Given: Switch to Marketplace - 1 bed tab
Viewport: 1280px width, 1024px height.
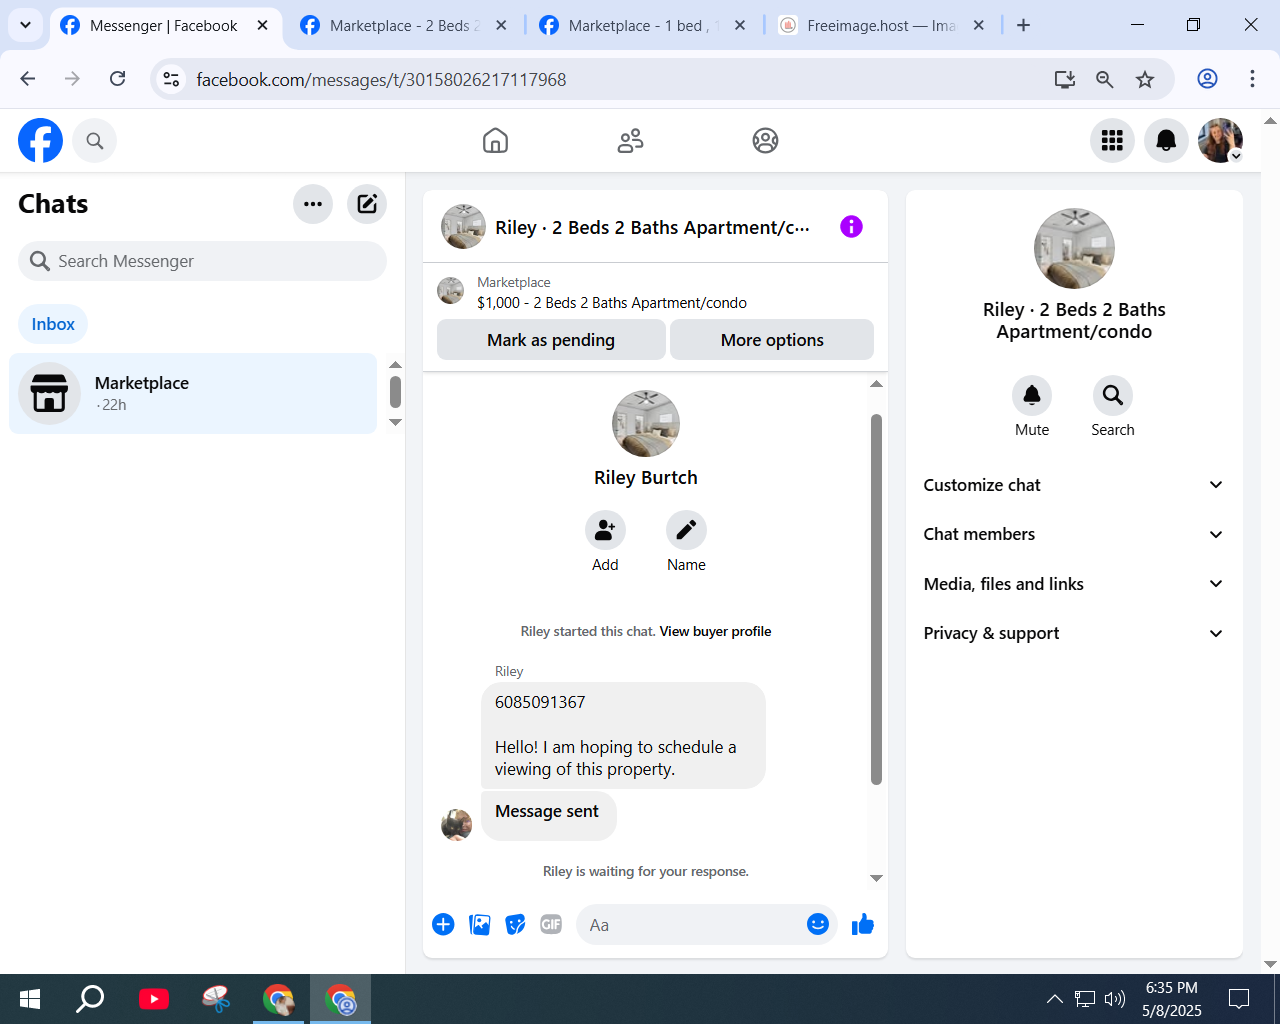Looking at the screenshot, I should [643, 26].
